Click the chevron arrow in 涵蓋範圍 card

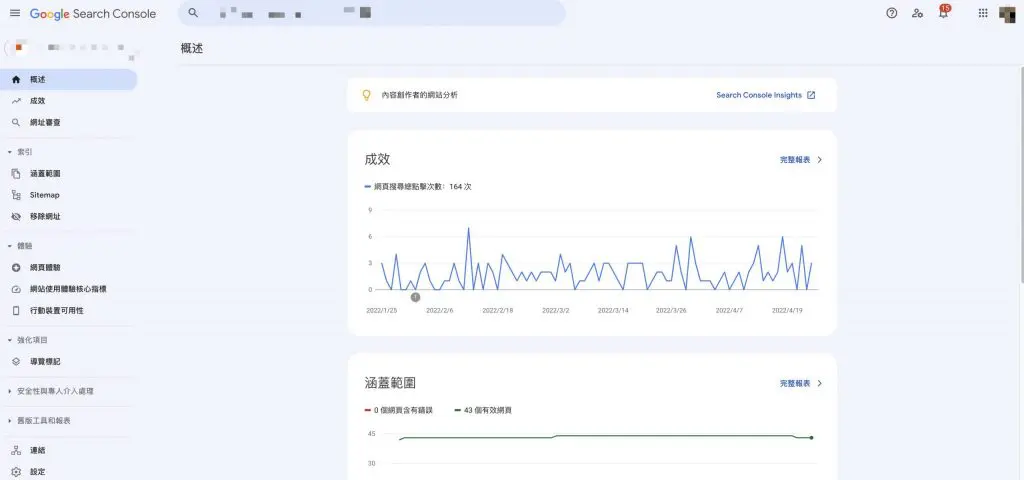(820, 384)
